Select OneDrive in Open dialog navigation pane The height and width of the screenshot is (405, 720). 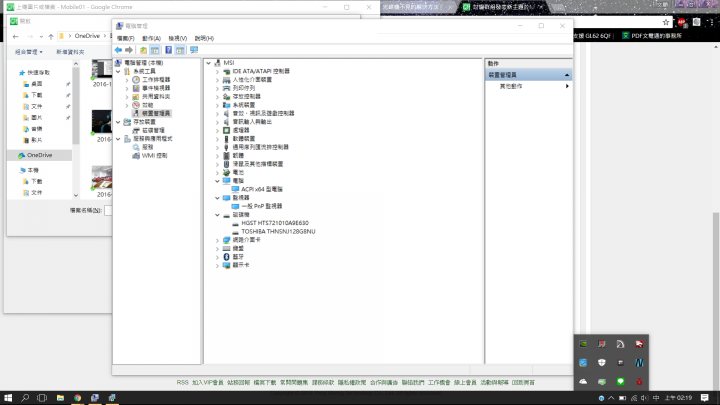39,155
